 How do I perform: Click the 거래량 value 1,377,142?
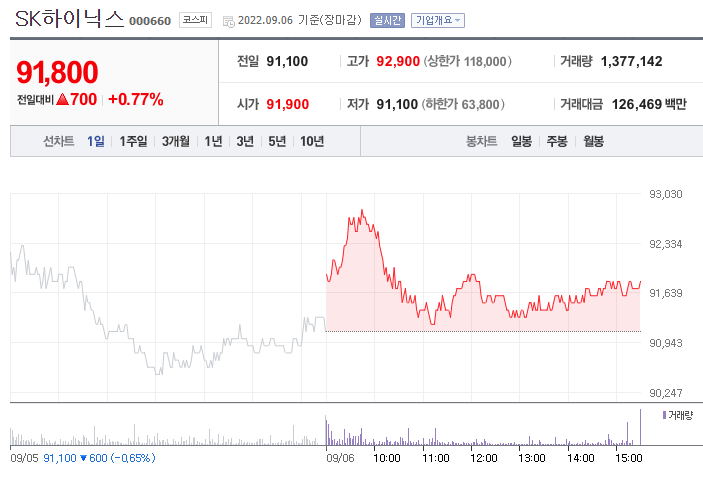pos(631,61)
